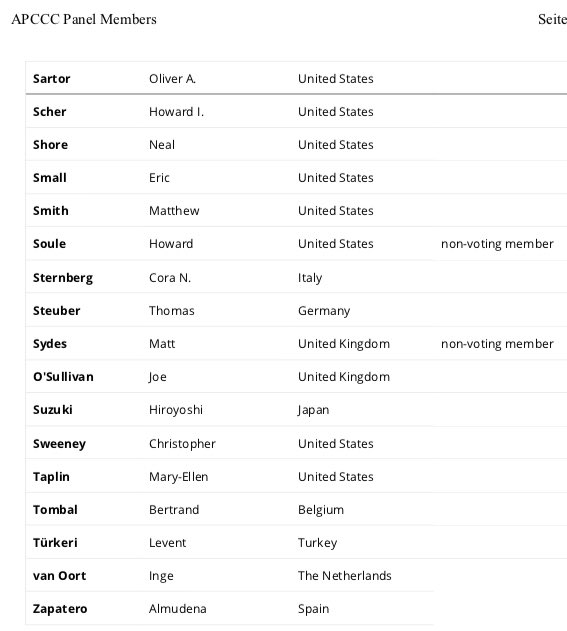Click Christopher in the Sweeney row
The image size is (567, 631).
(x=182, y=443)
